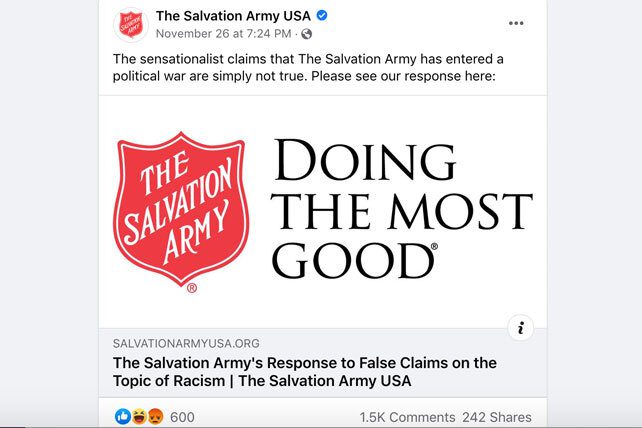Click the globe public audience icon
The width and height of the screenshot is (642, 428).
point(306,34)
